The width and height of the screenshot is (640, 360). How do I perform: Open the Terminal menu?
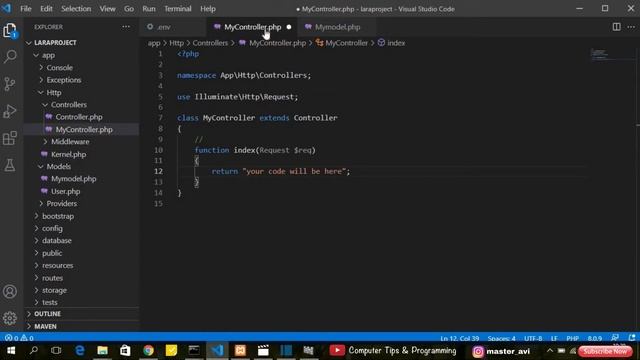[x=178, y=9]
